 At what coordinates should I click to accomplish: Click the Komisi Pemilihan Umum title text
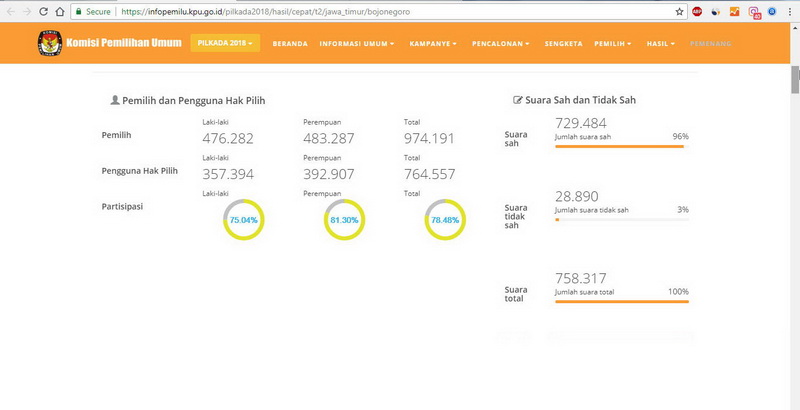click(123, 43)
